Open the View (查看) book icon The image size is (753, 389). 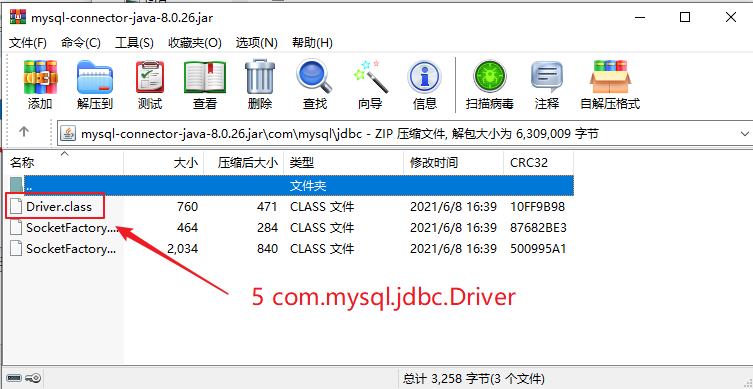tap(205, 77)
